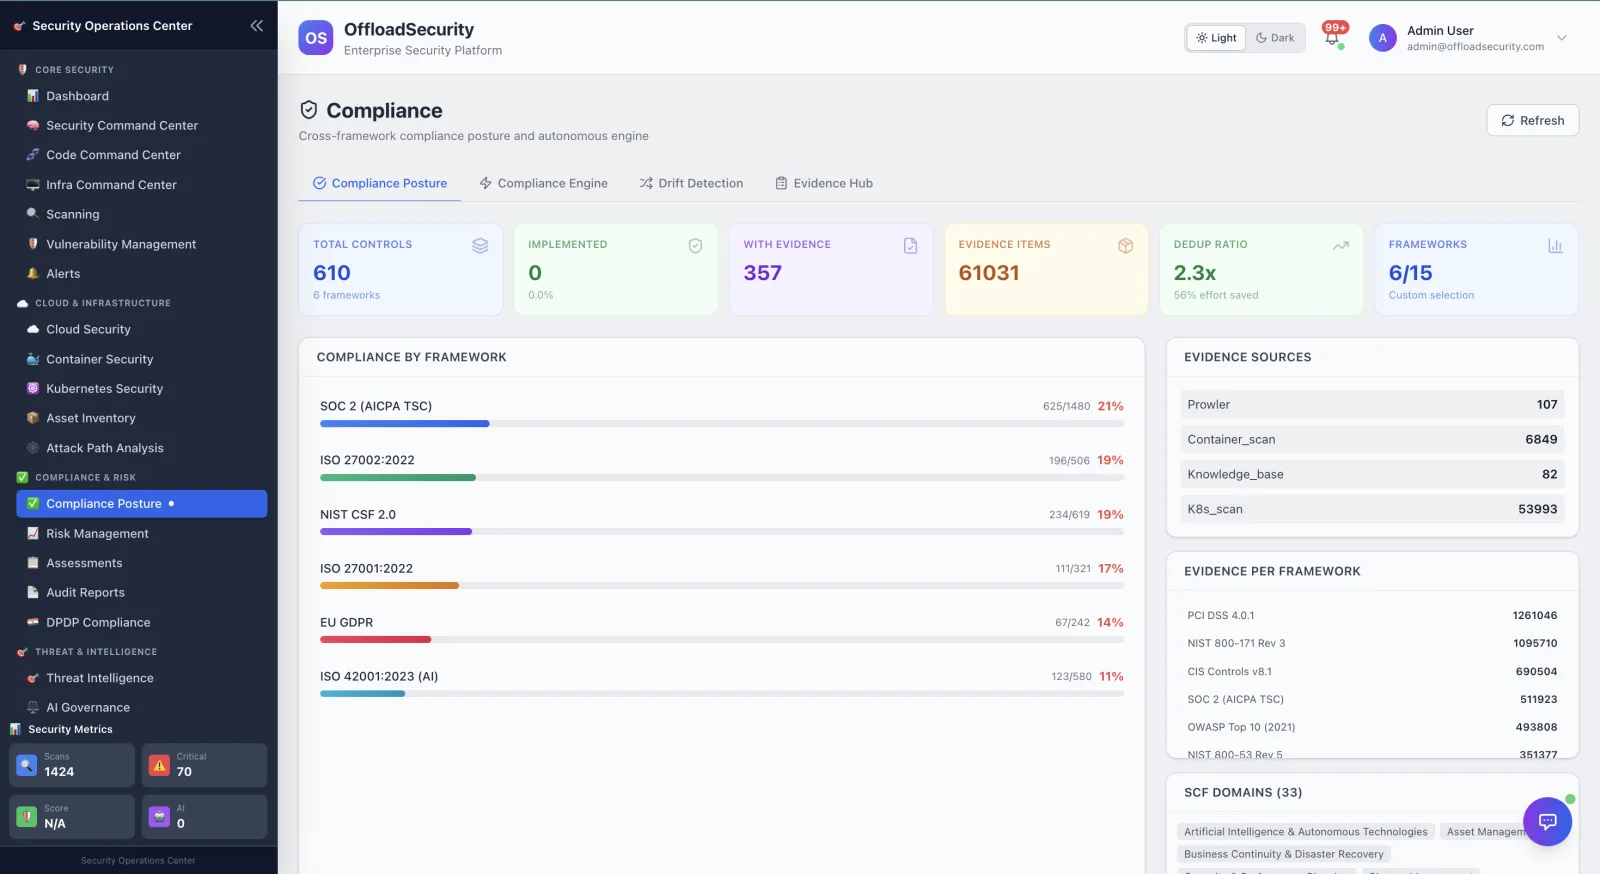1600x874 pixels.
Task: Click Evidence Items cube icon
Action: (1125, 246)
